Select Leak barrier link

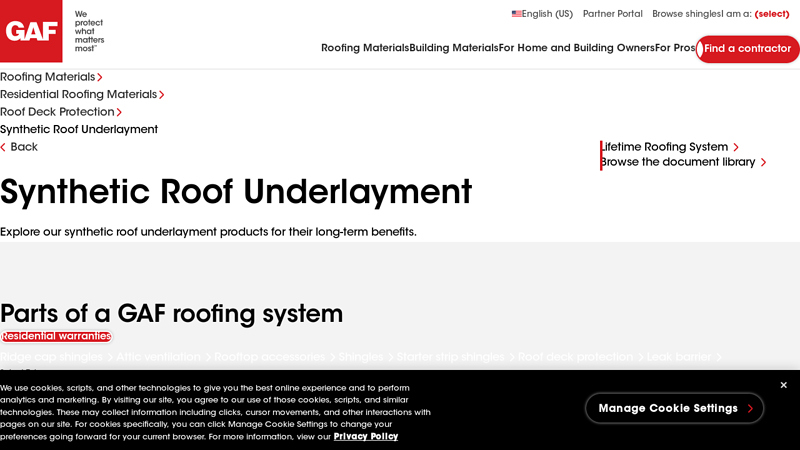tap(684, 357)
